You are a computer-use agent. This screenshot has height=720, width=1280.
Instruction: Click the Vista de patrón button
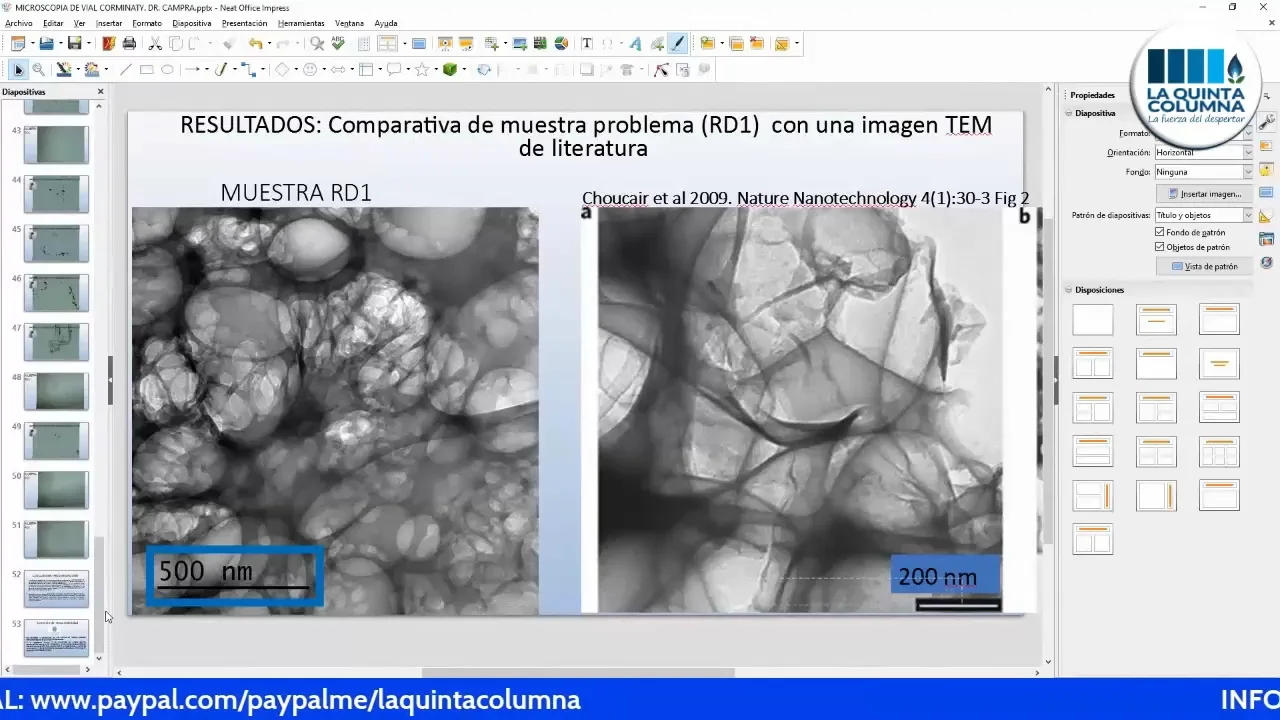[1204, 267]
